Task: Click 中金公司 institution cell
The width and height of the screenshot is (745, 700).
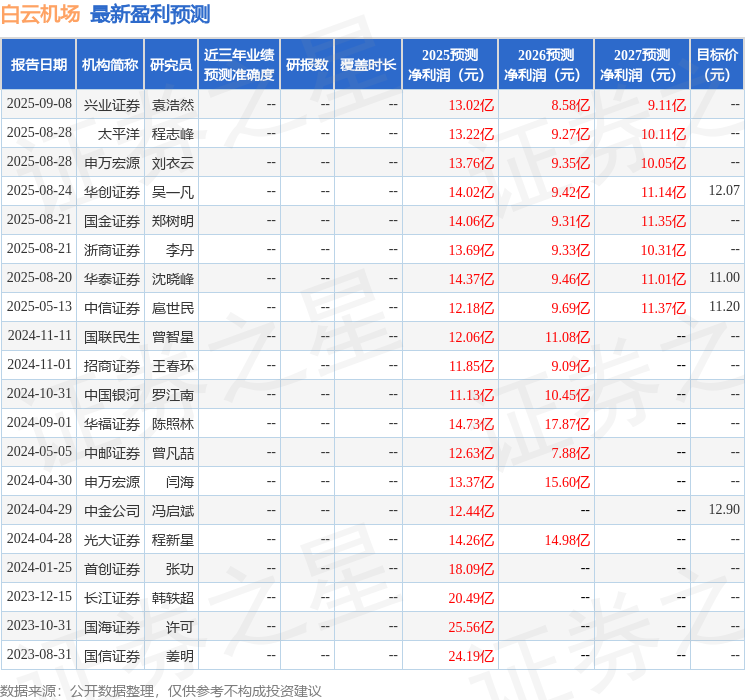Action: pos(112,511)
